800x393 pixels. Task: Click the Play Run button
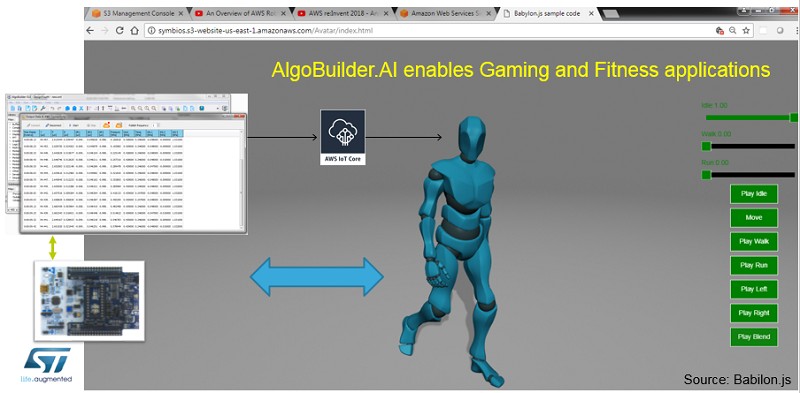pos(754,265)
